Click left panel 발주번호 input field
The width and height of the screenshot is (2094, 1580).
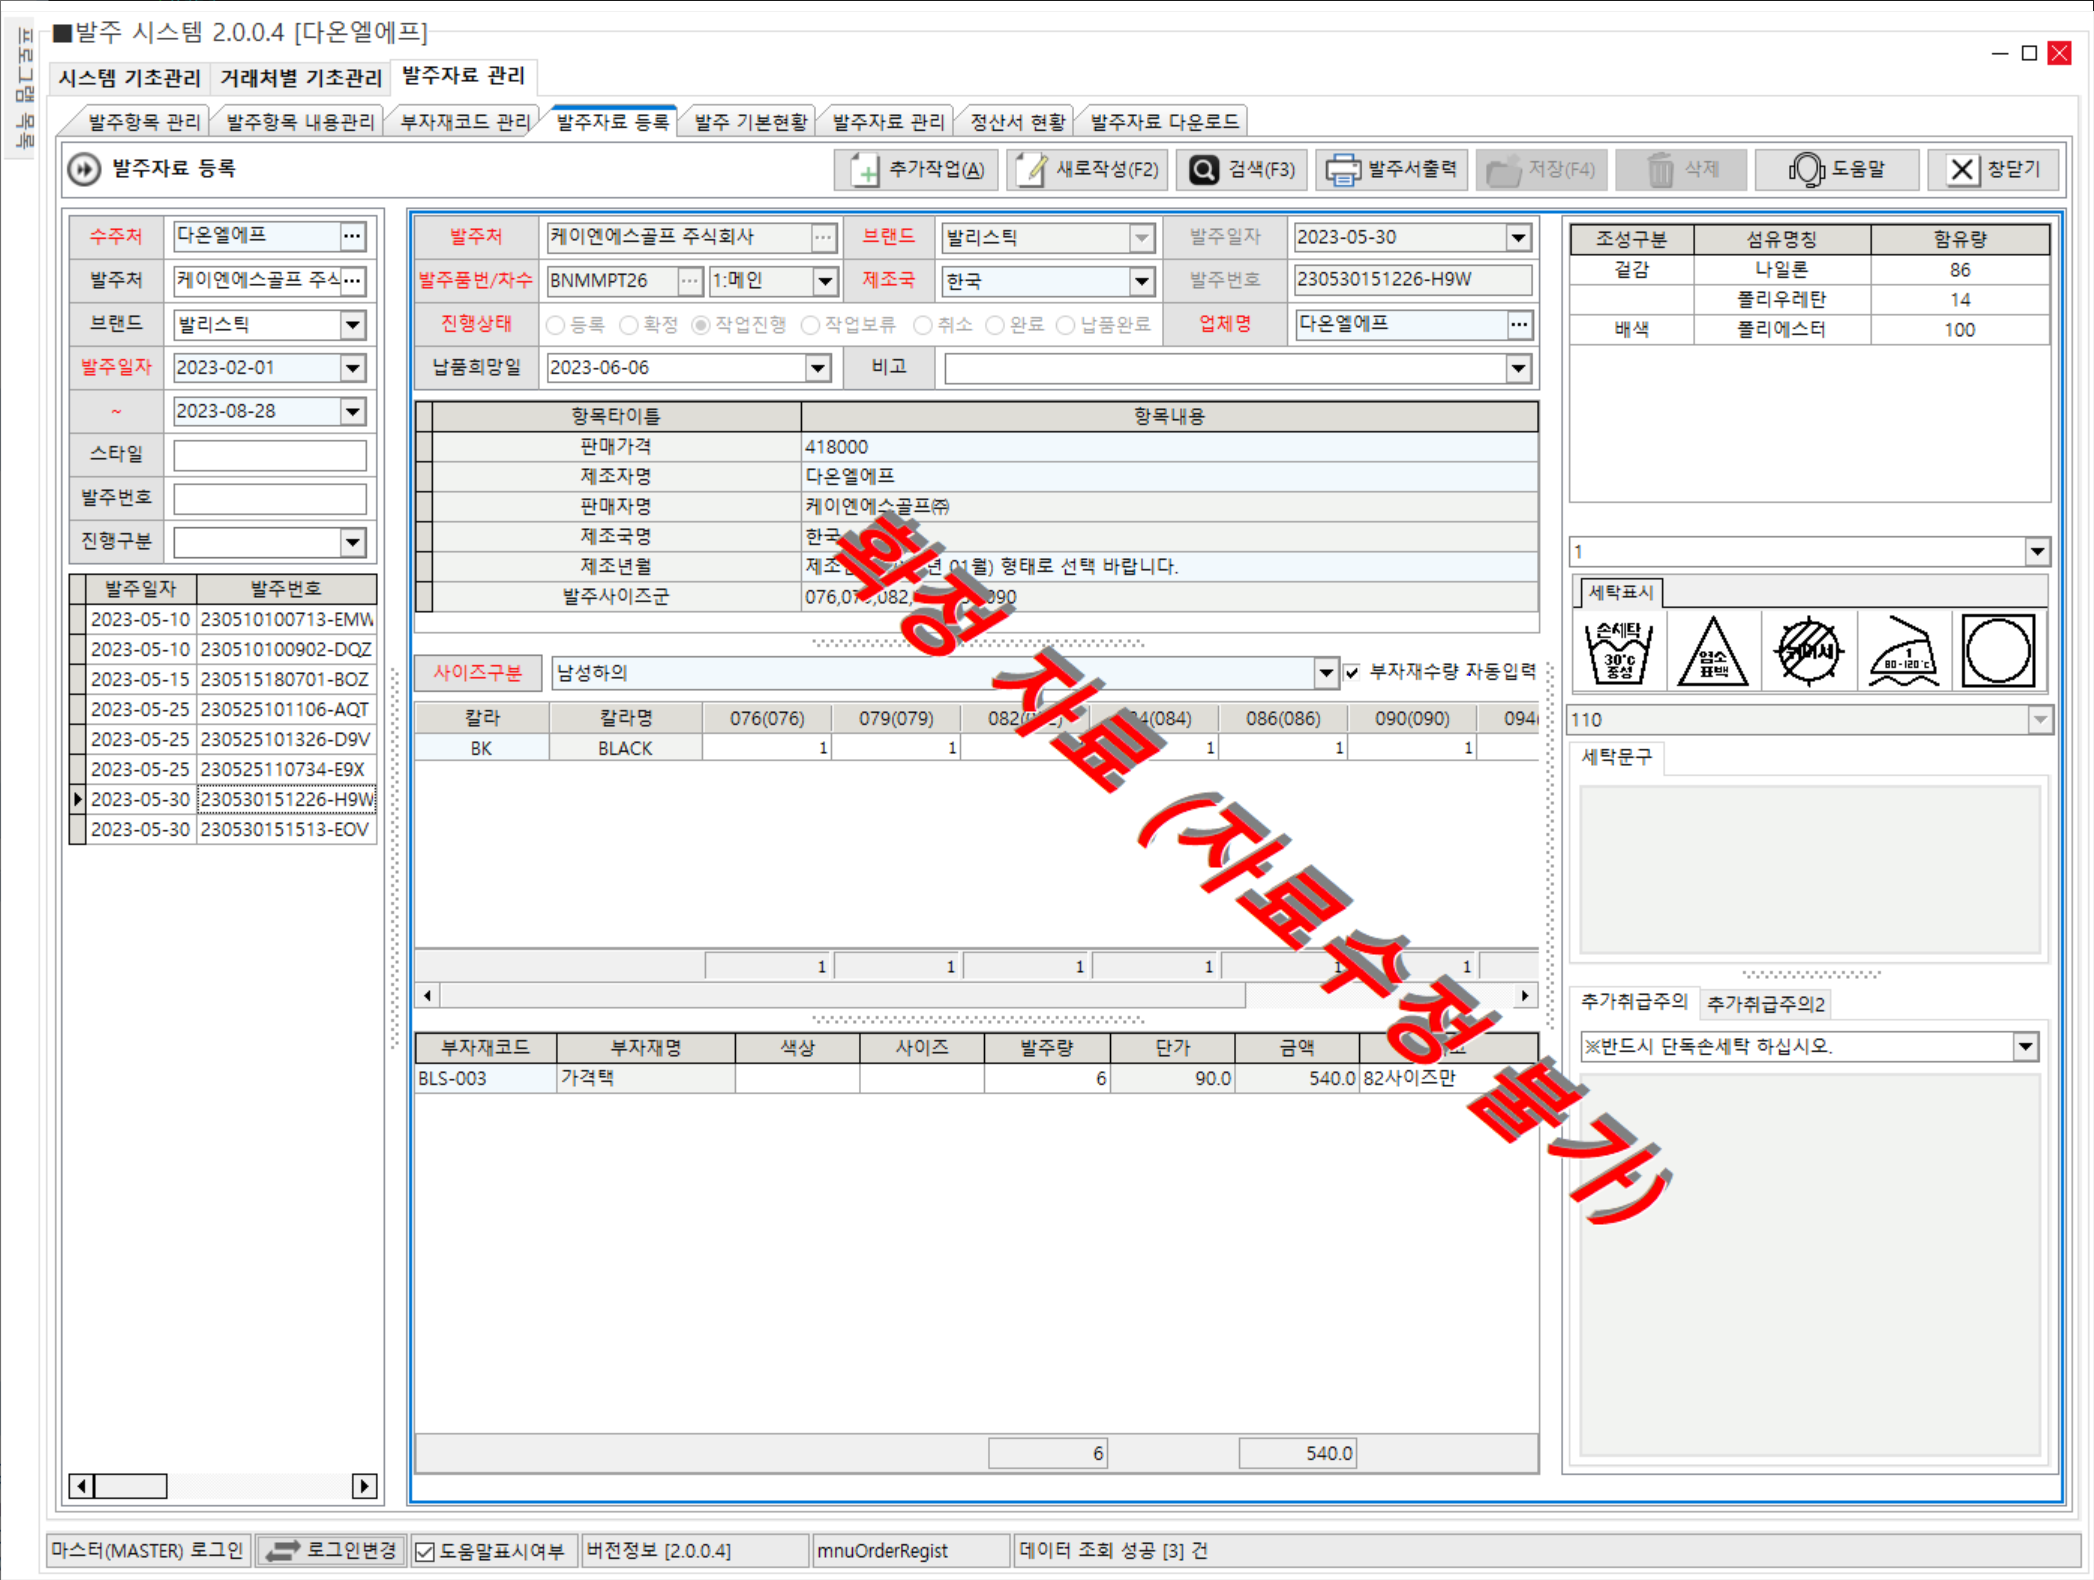click(270, 498)
